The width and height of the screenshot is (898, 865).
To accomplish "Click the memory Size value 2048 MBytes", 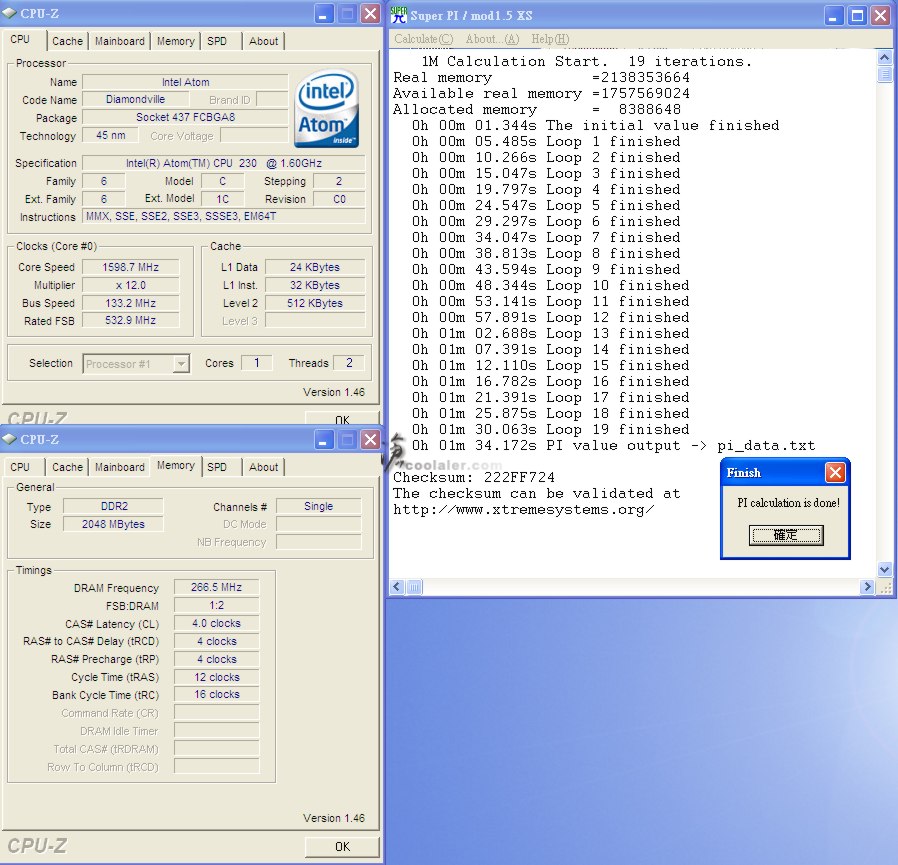I will (x=113, y=524).
